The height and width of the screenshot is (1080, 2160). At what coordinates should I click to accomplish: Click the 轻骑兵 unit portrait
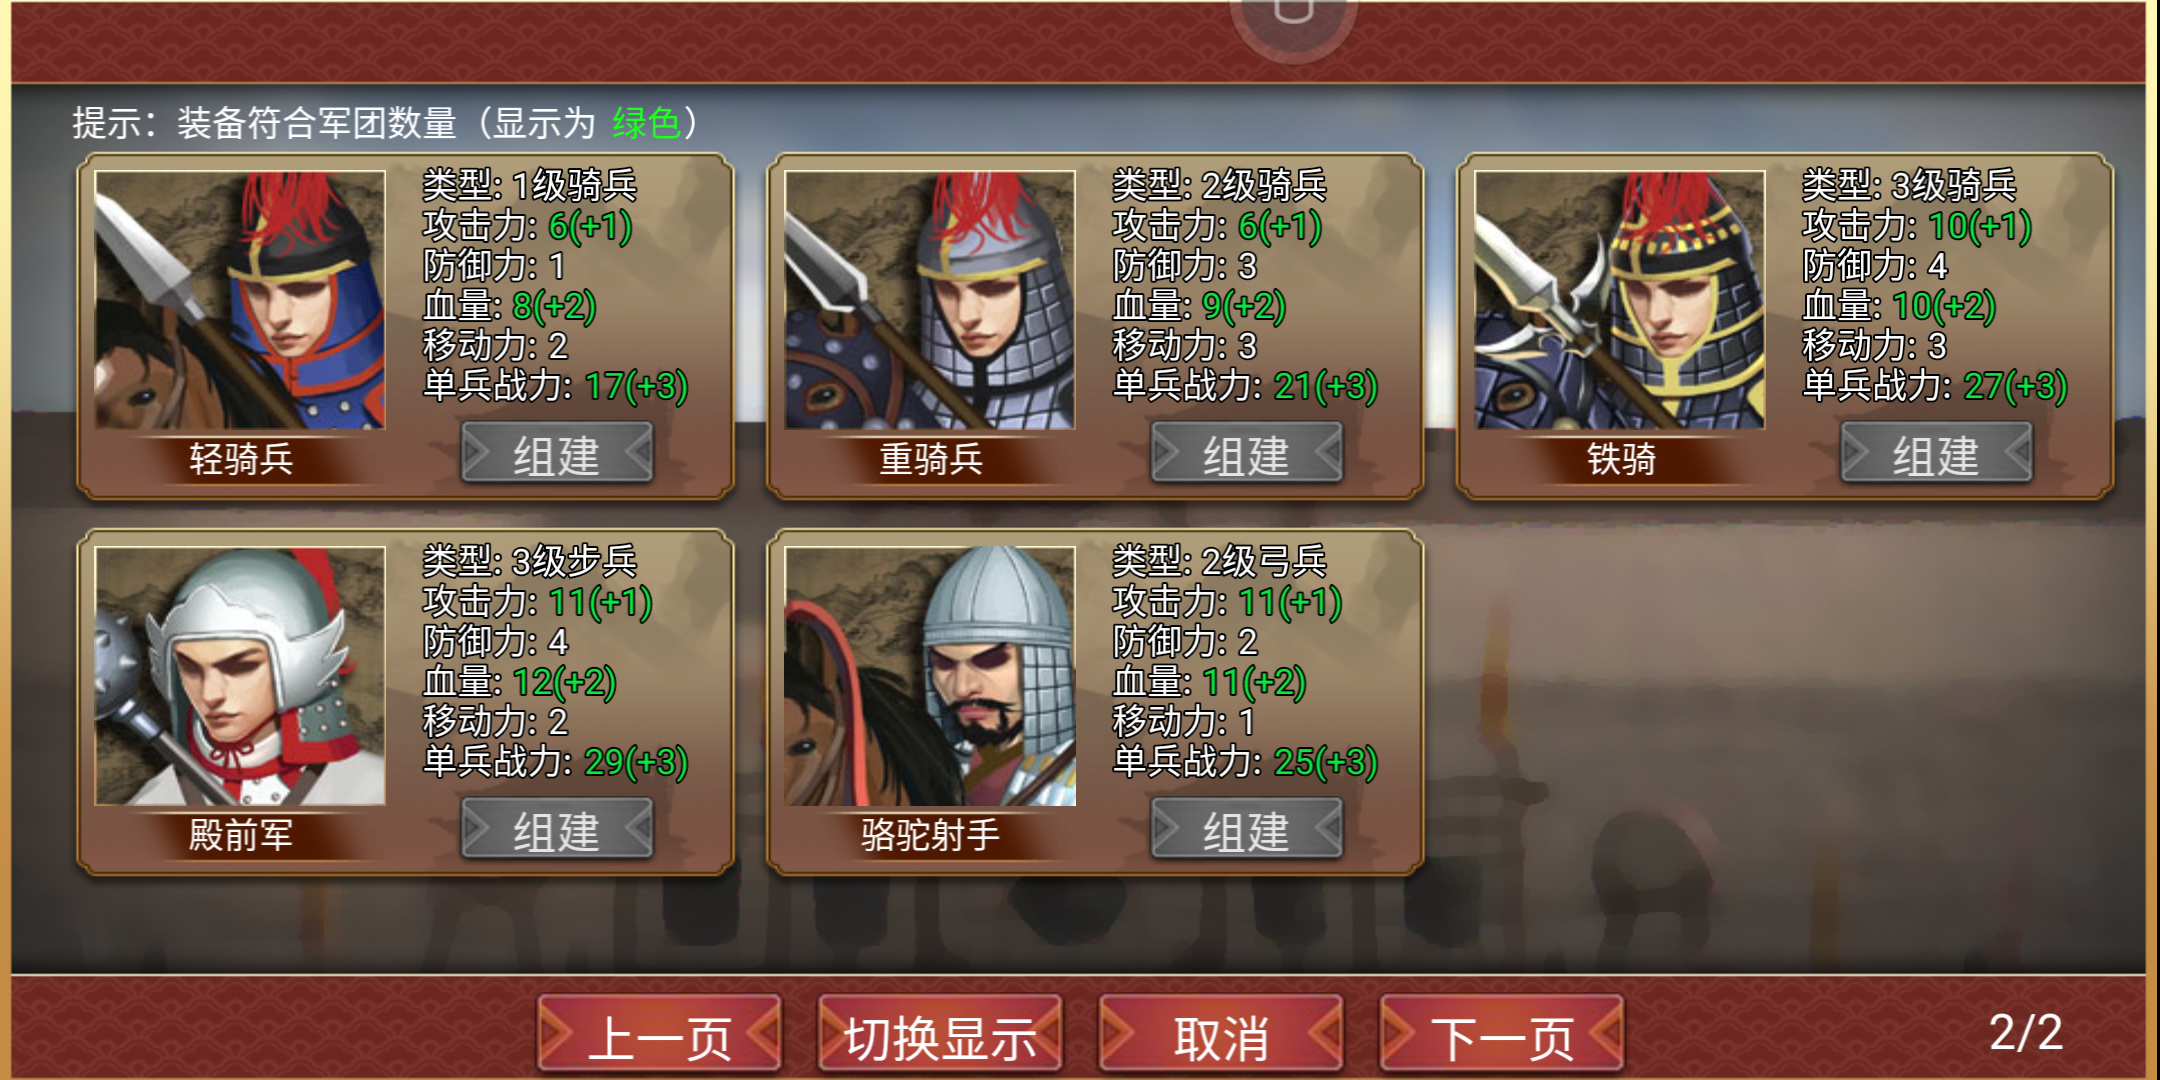coord(240,300)
